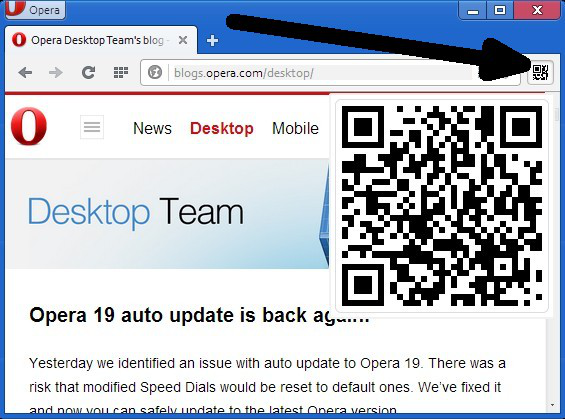Go to the Mobile section
Image resolution: width=565 pixels, height=419 pixels.
295,128
